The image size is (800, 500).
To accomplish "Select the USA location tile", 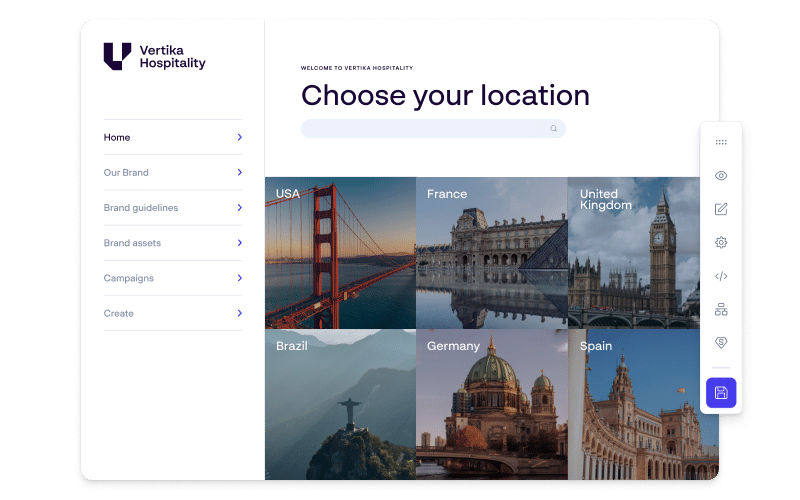I will (340, 253).
